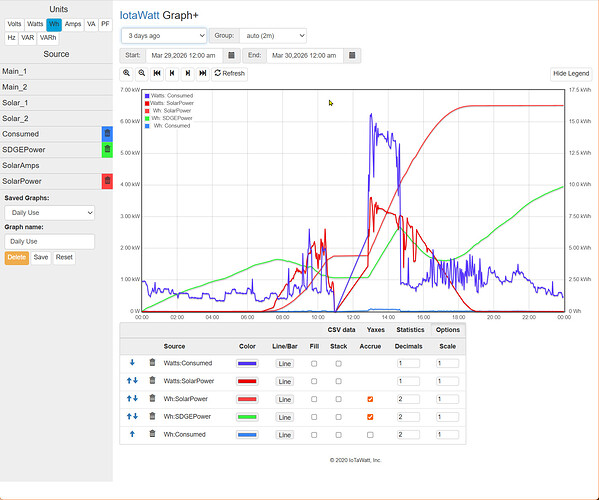Remove SolarPower source with red trash icon
Screen dimensions: 599x500
pyautogui.click(x=107, y=181)
